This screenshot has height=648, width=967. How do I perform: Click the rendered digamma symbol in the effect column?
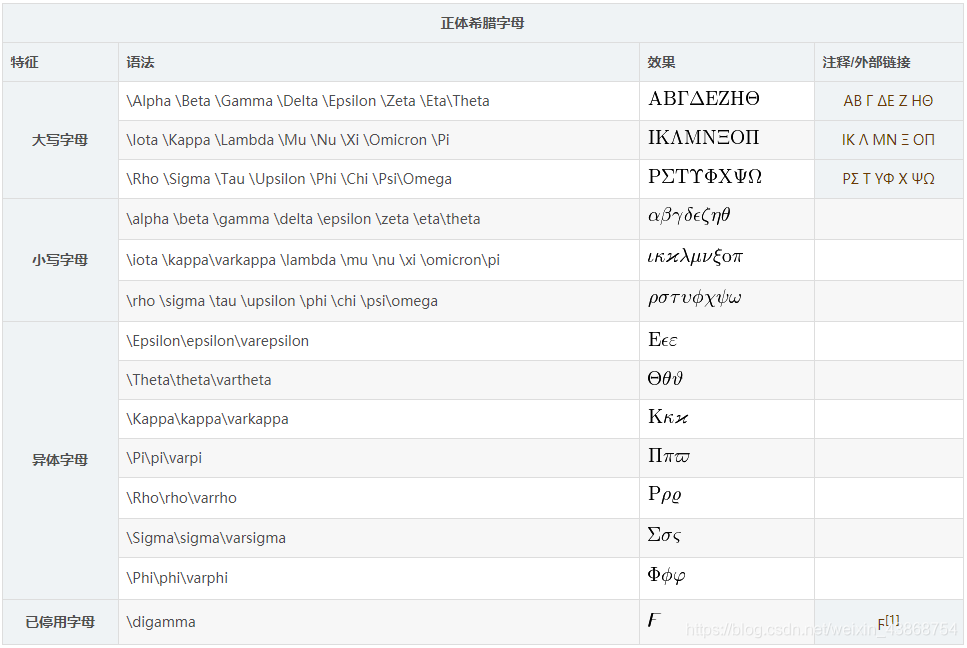pos(654,620)
